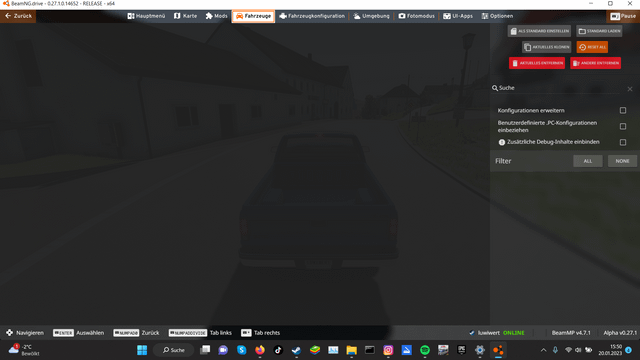Click info icon beside Zusätzliche Debug-Inhalte

pos(502,142)
